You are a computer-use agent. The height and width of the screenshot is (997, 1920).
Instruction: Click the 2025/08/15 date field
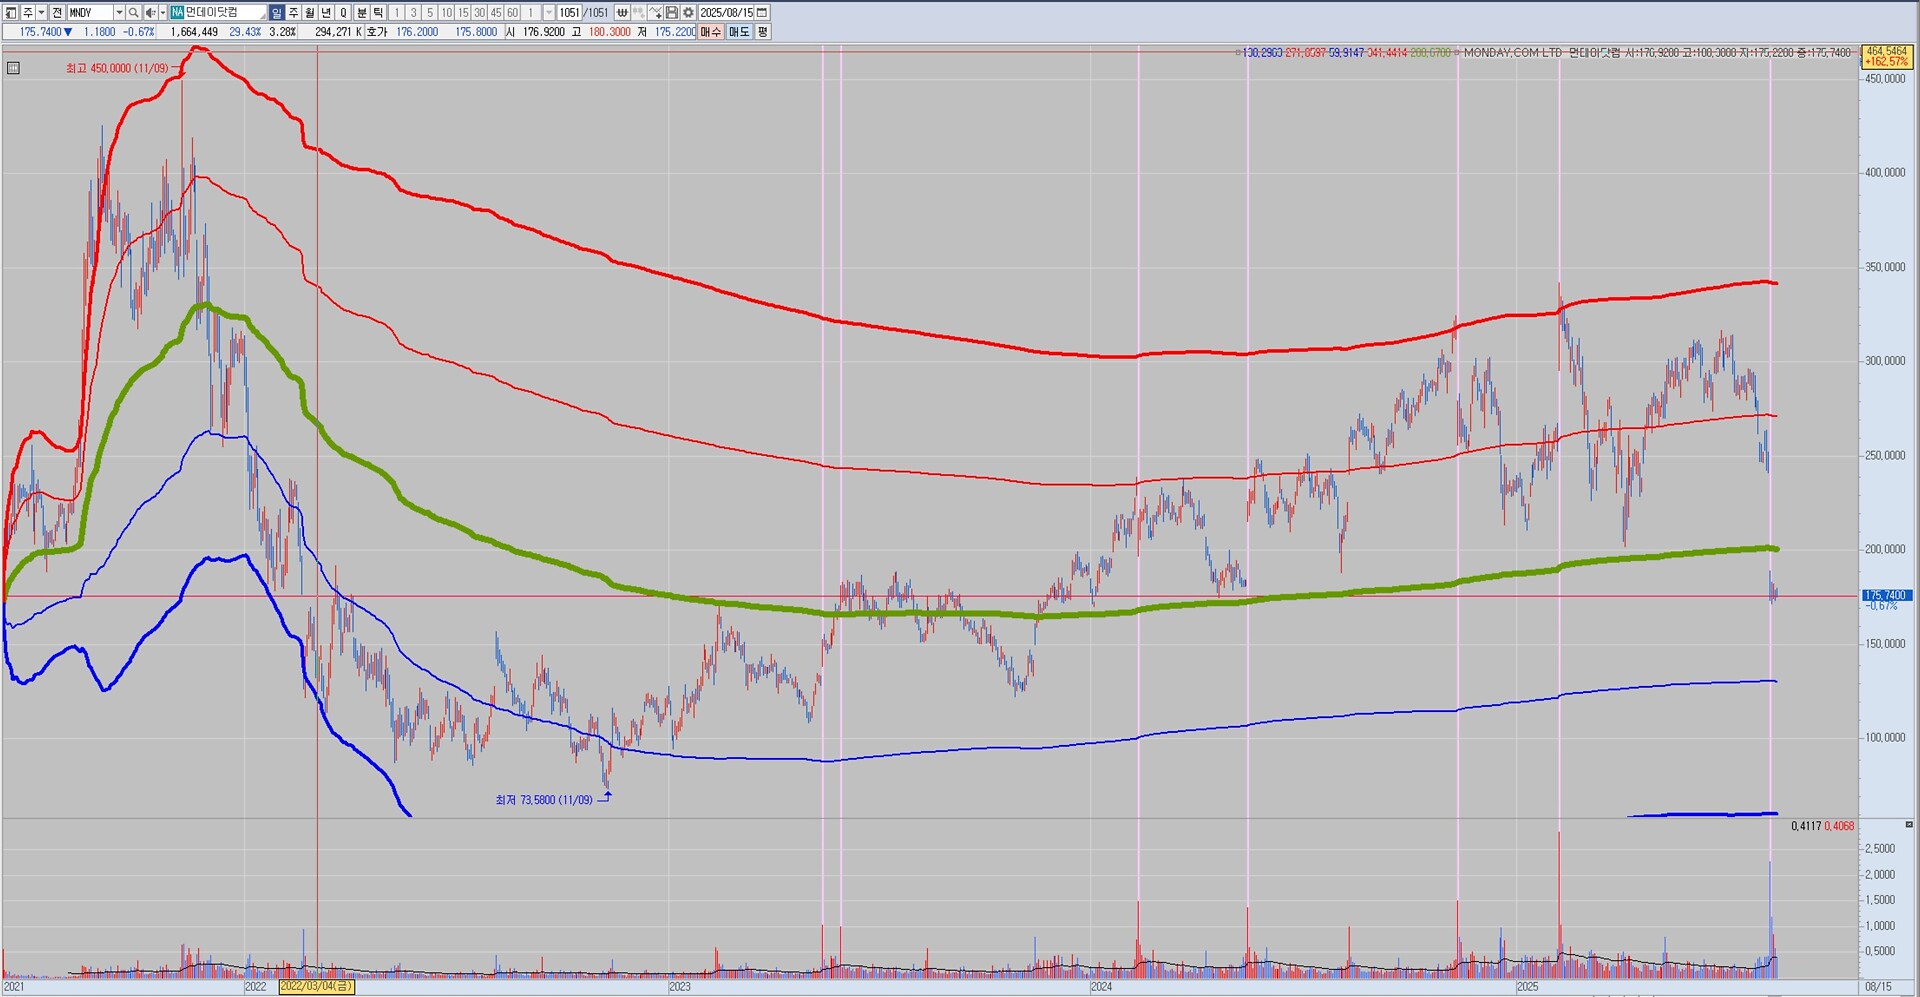727,12
